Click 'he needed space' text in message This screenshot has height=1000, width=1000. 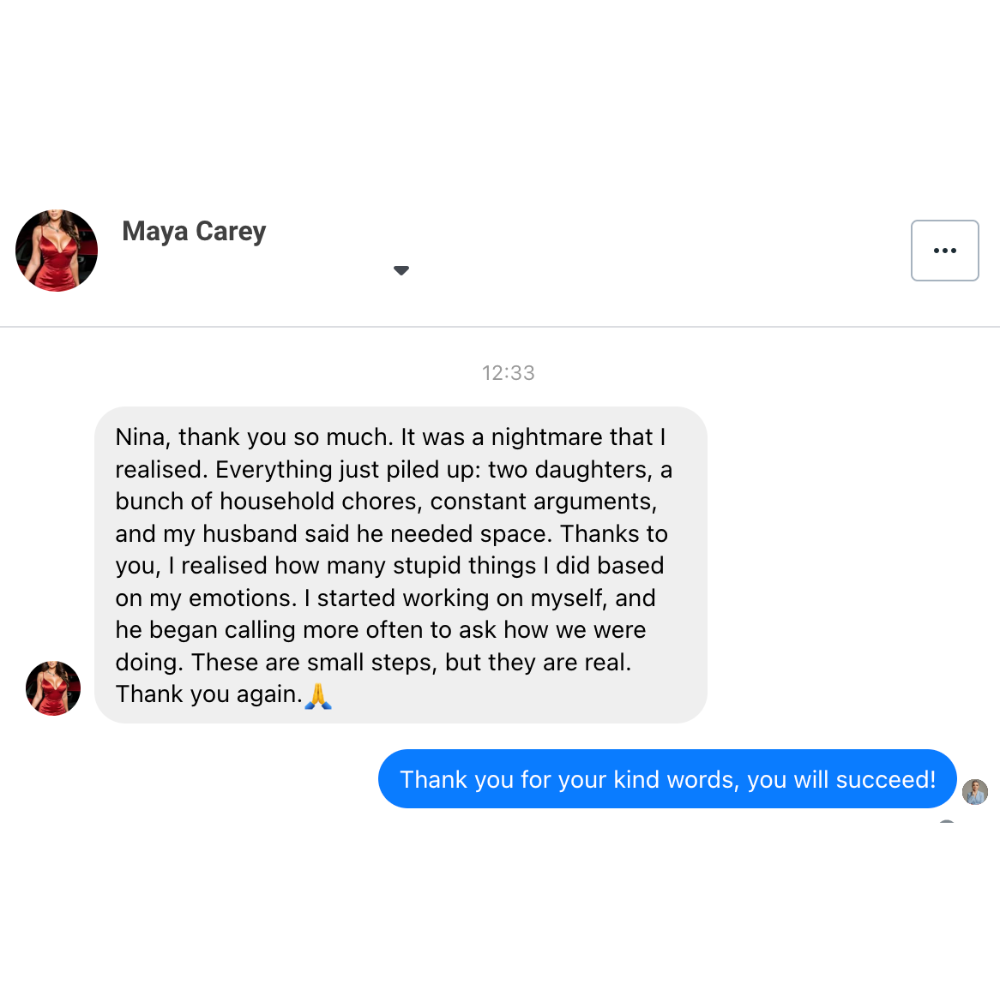452,534
